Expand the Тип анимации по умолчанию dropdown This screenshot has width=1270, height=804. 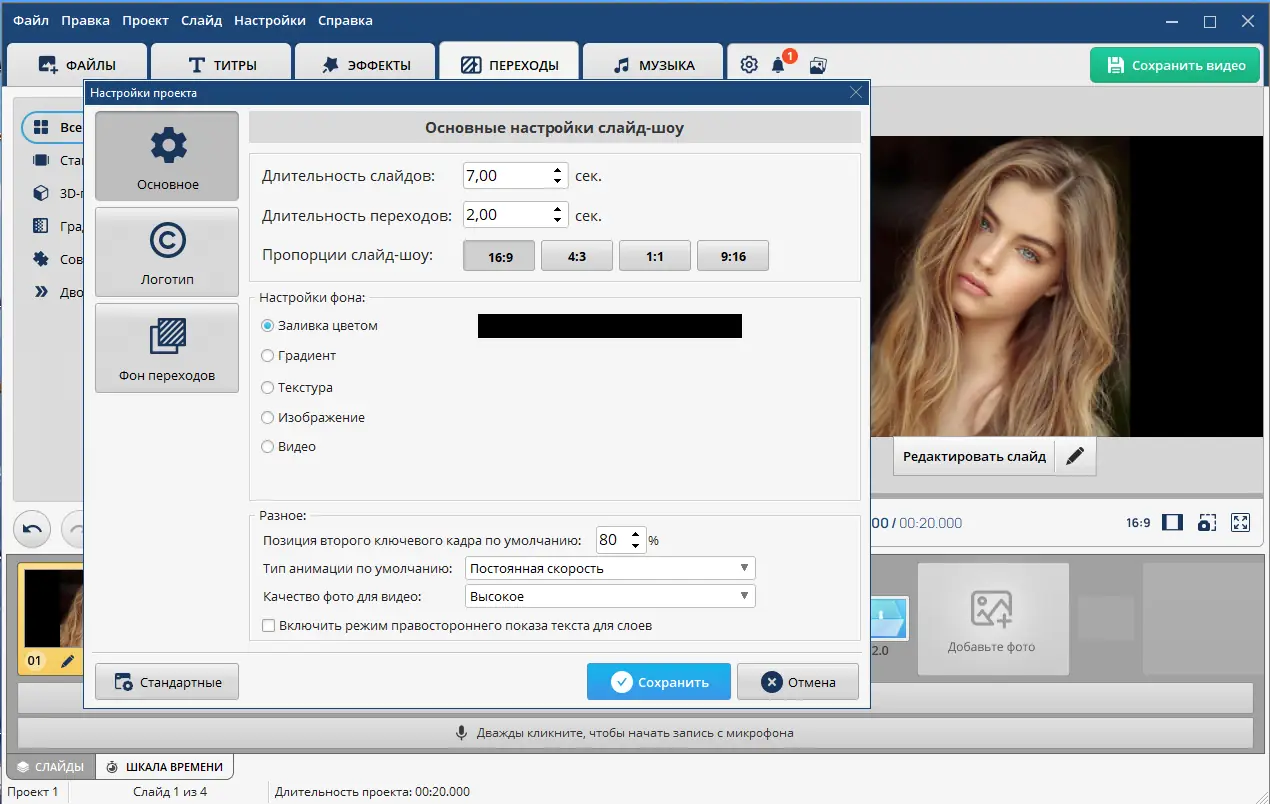click(610, 568)
